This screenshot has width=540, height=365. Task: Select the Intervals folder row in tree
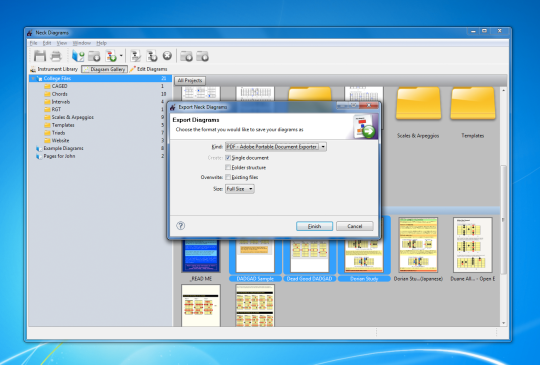click(100, 102)
